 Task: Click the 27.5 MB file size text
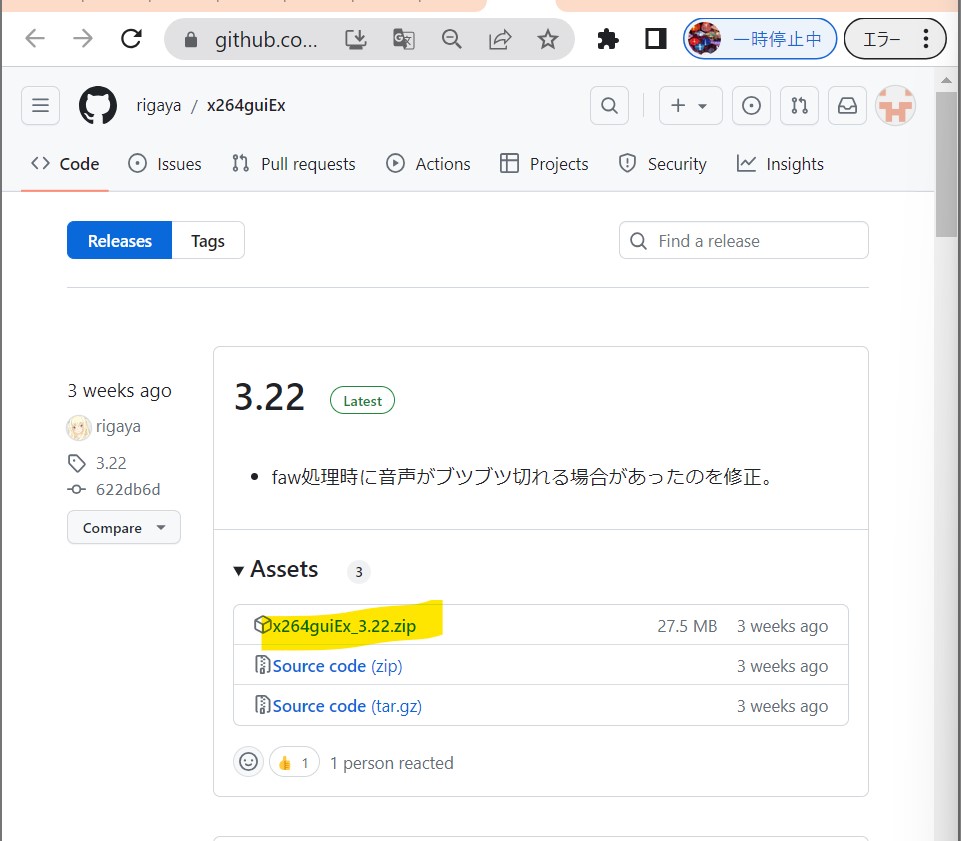pyautogui.click(x=687, y=626)
